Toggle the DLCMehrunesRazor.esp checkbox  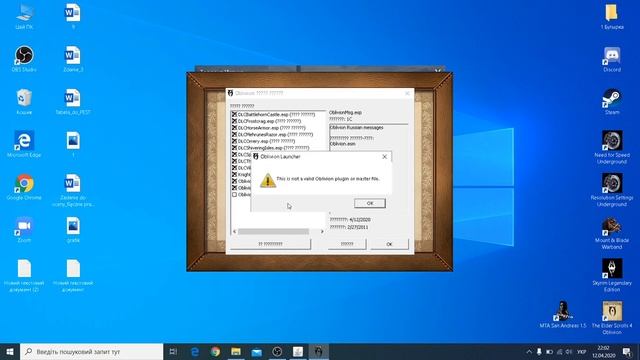pyautogui.click(x=234, y=134)
